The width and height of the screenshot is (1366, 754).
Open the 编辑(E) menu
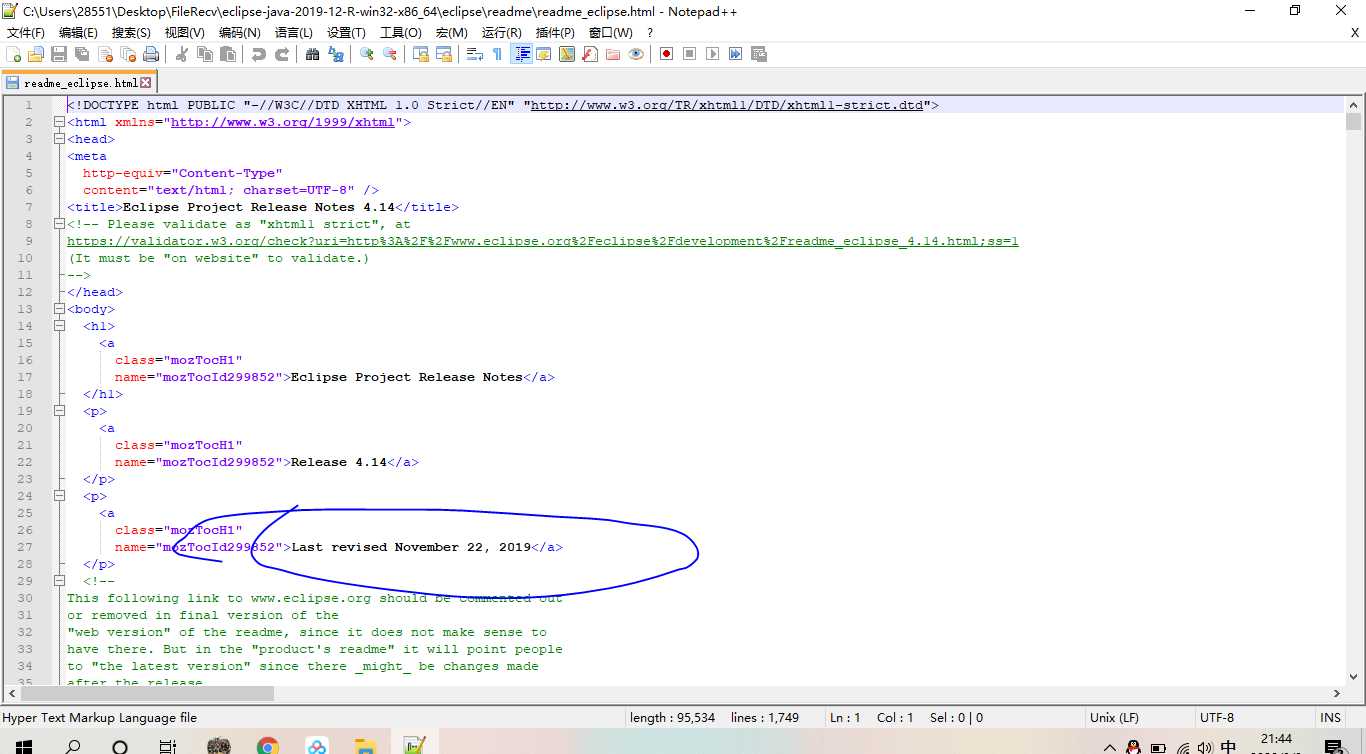point(78,33)
